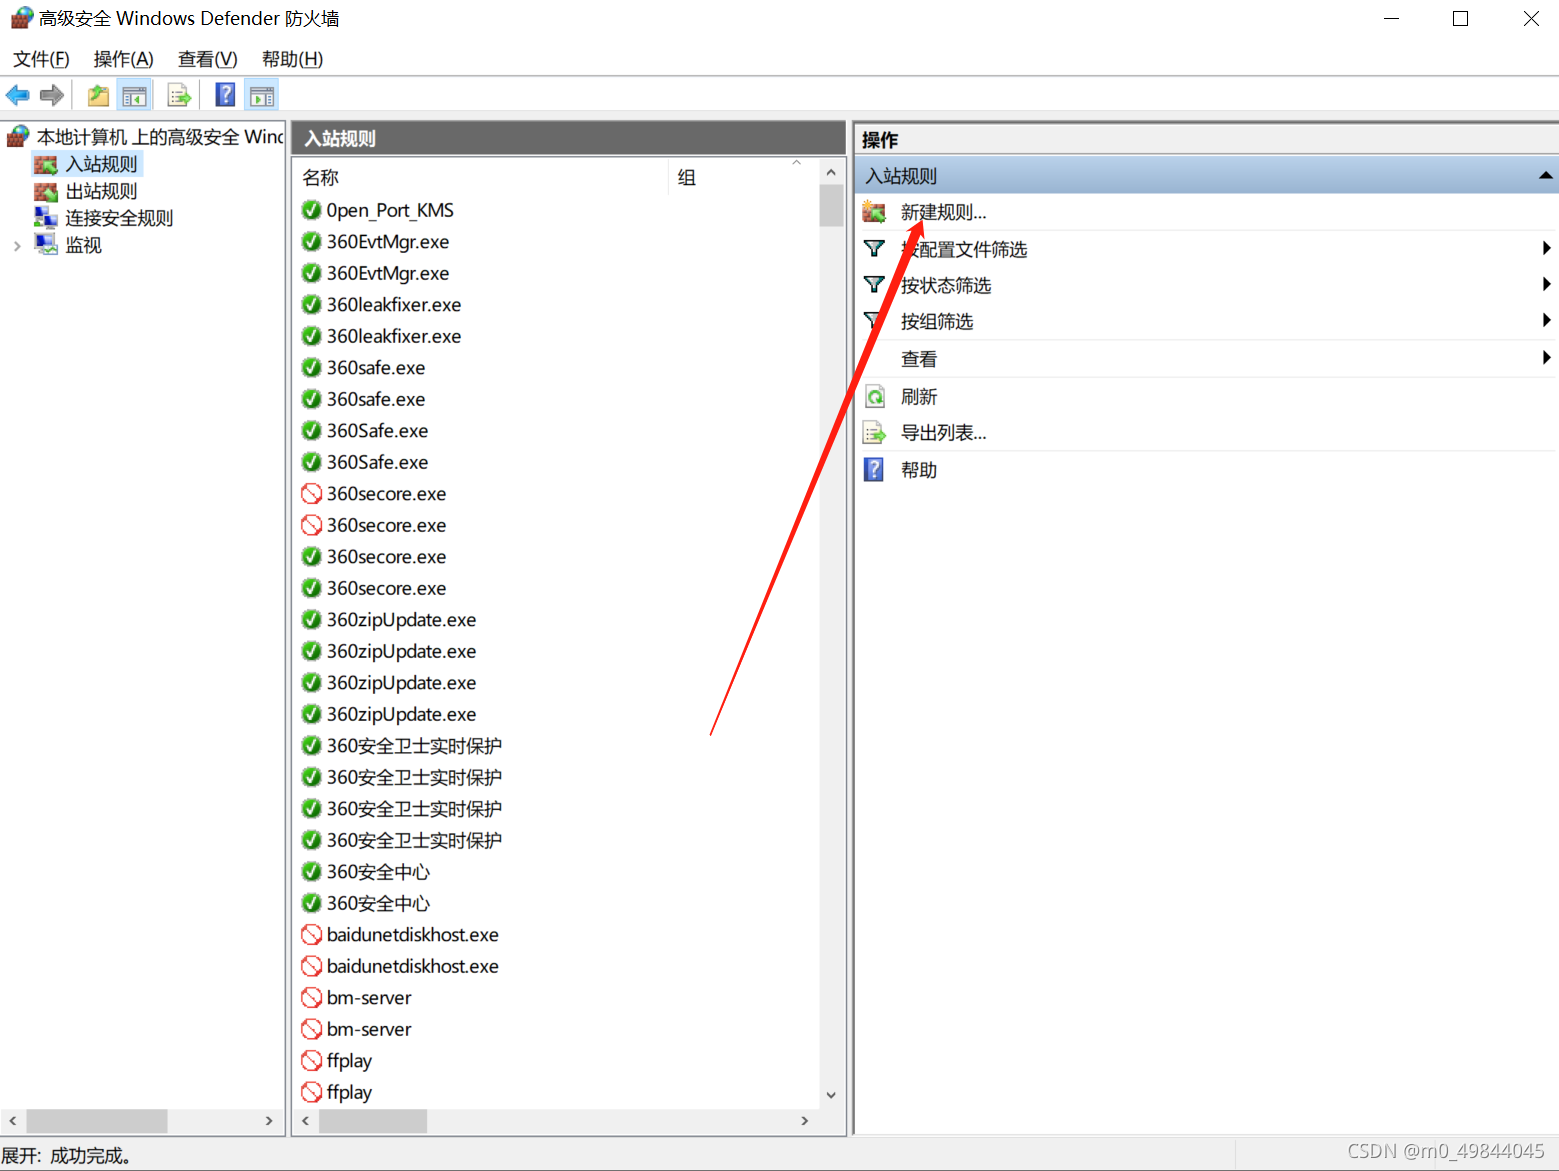
Task: Click the Back arrow toolbar icon
Action: [18, 96]
